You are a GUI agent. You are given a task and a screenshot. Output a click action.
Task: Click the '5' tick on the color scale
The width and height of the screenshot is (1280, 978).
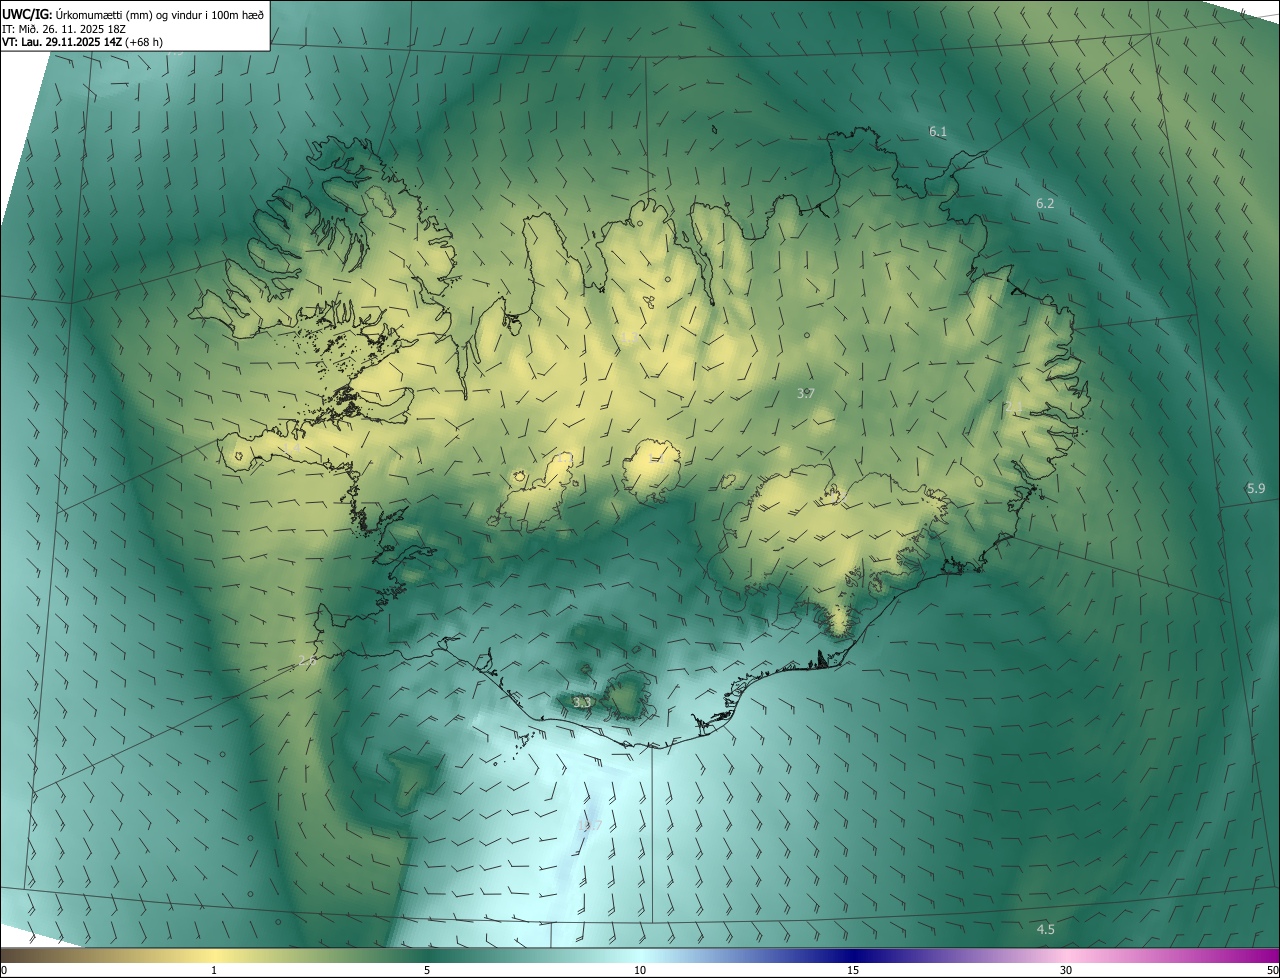[427, 970]
